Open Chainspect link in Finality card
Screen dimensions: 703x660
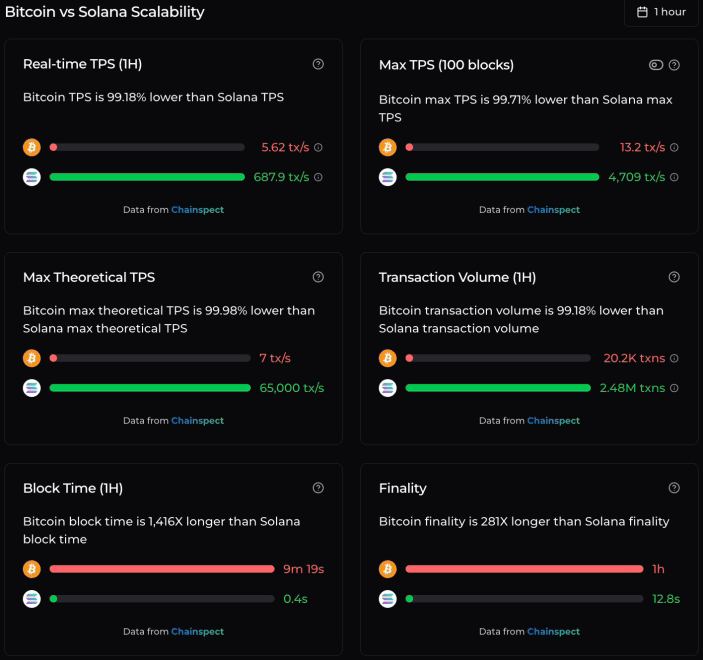click(553, 632)
